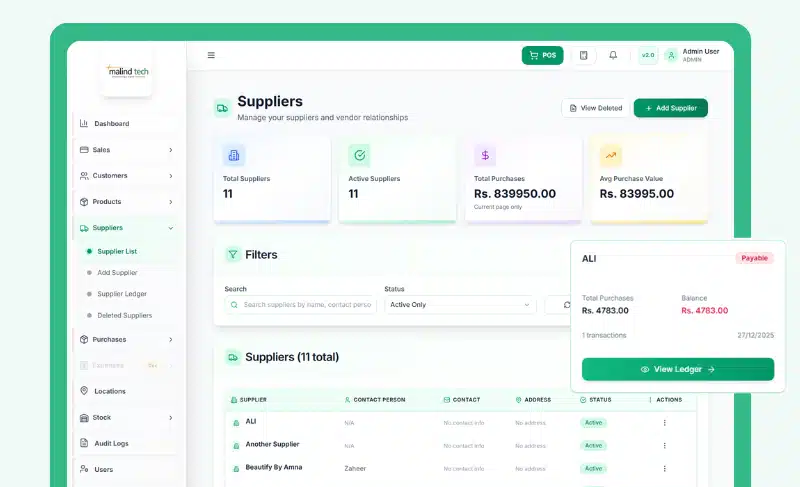The width and height of the screenshot is (800, 487).
Task: Click the View Ledger button
Action: pyautogui.click(x=678, y=369)
